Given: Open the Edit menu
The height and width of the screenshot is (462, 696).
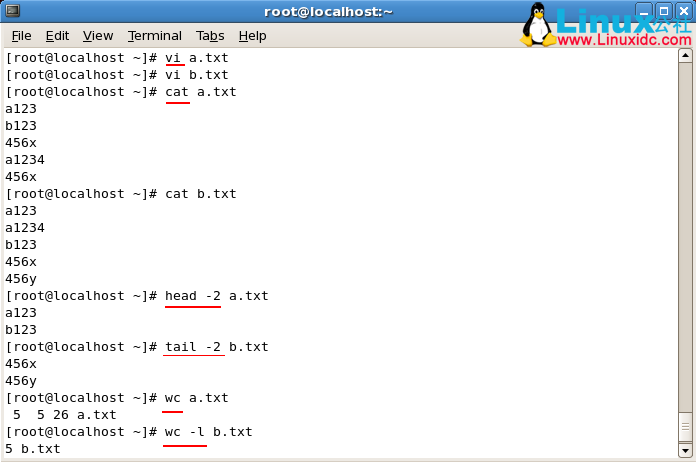Looking at the screenshot, I should coord(57,36).
